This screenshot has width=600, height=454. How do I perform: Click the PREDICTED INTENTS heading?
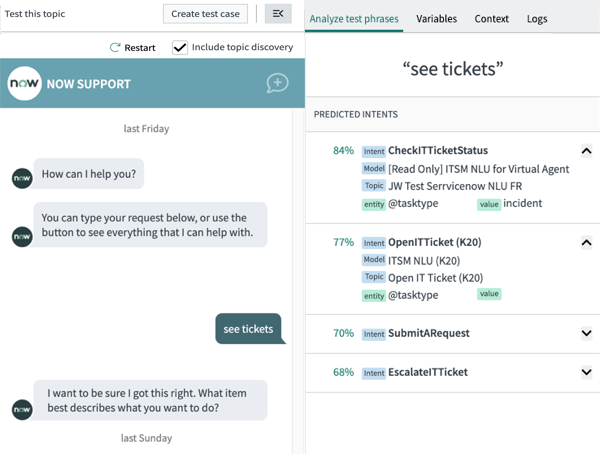coord(355,114)
